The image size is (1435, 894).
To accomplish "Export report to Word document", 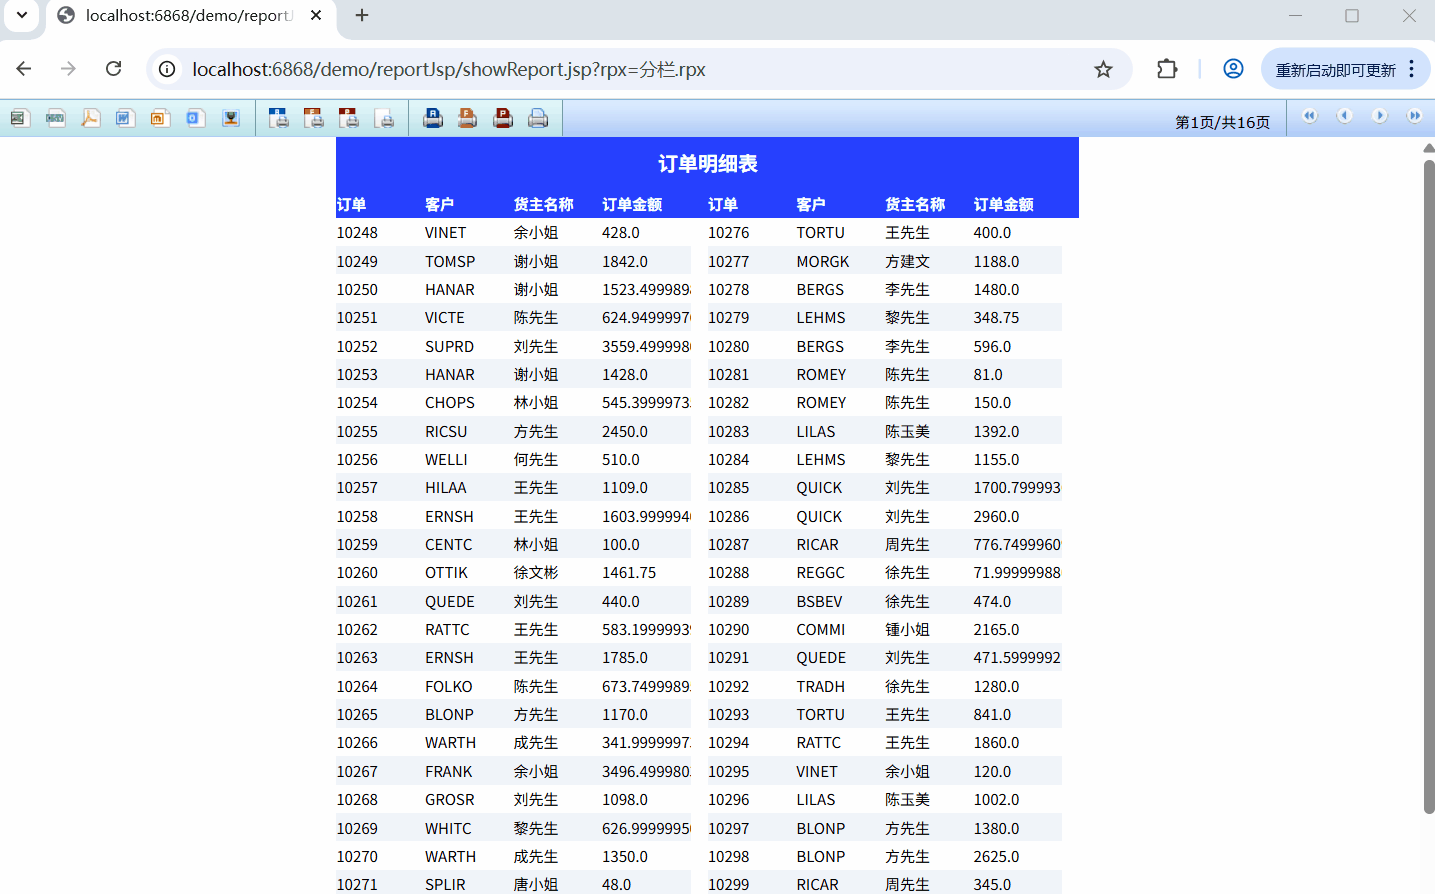I will (124, 118).
